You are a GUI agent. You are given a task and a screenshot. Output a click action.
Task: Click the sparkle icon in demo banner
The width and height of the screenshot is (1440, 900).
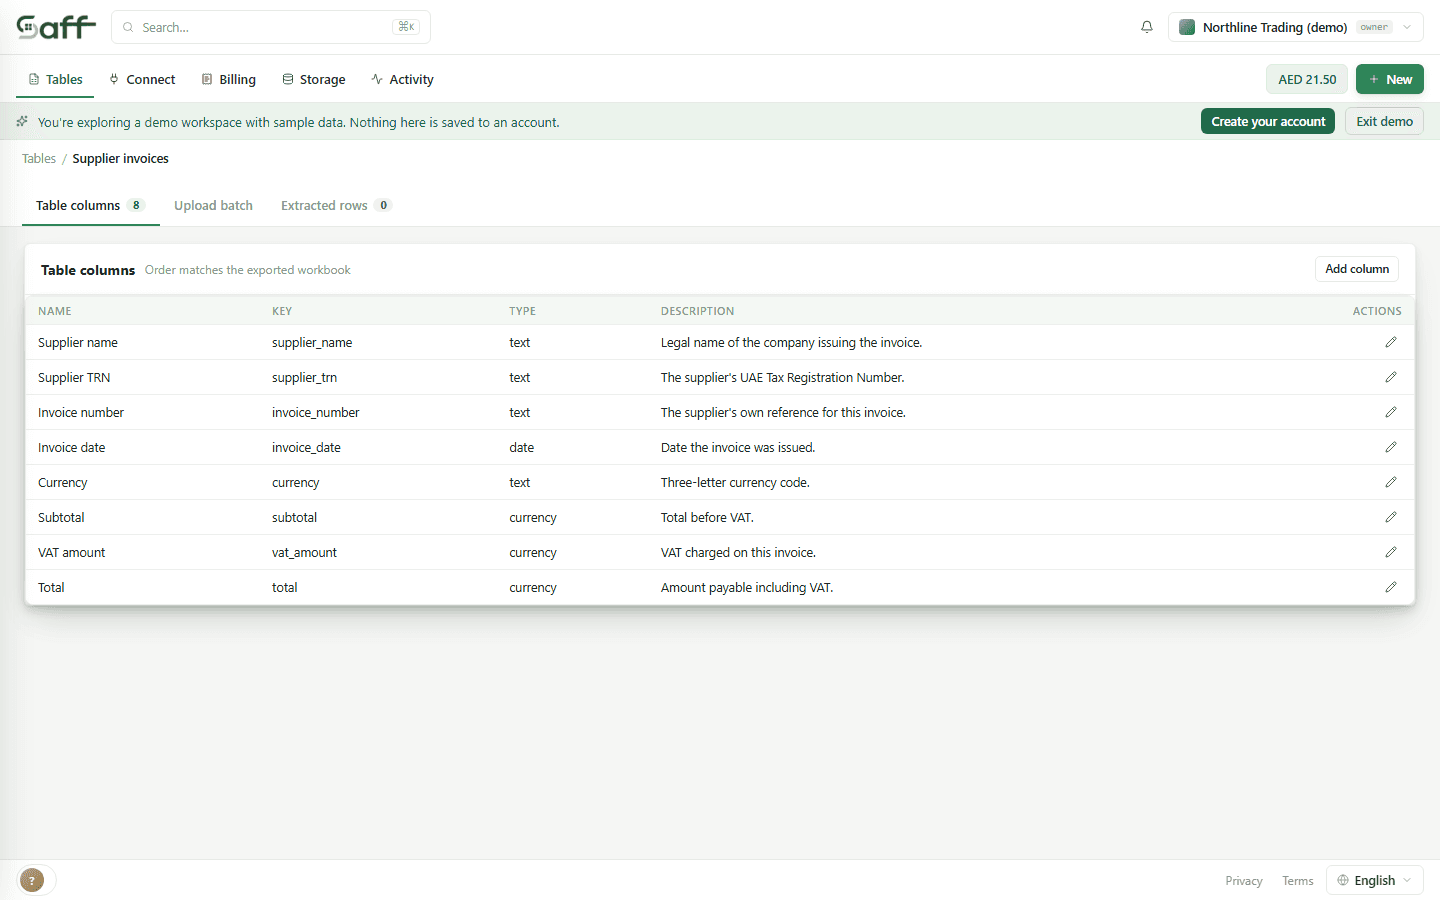pyautogui.click(x=22, y=121)
